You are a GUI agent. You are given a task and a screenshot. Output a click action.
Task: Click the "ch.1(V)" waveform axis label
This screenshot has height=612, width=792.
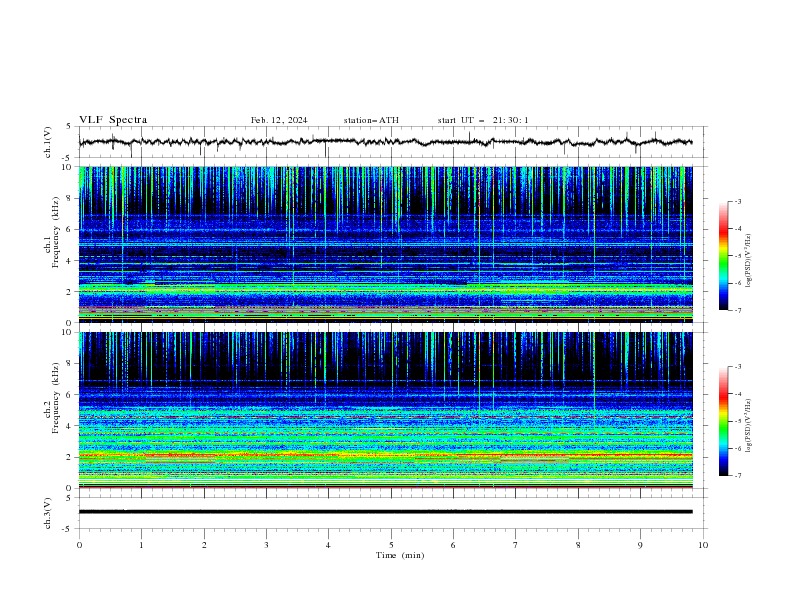[x=48, y=142]
